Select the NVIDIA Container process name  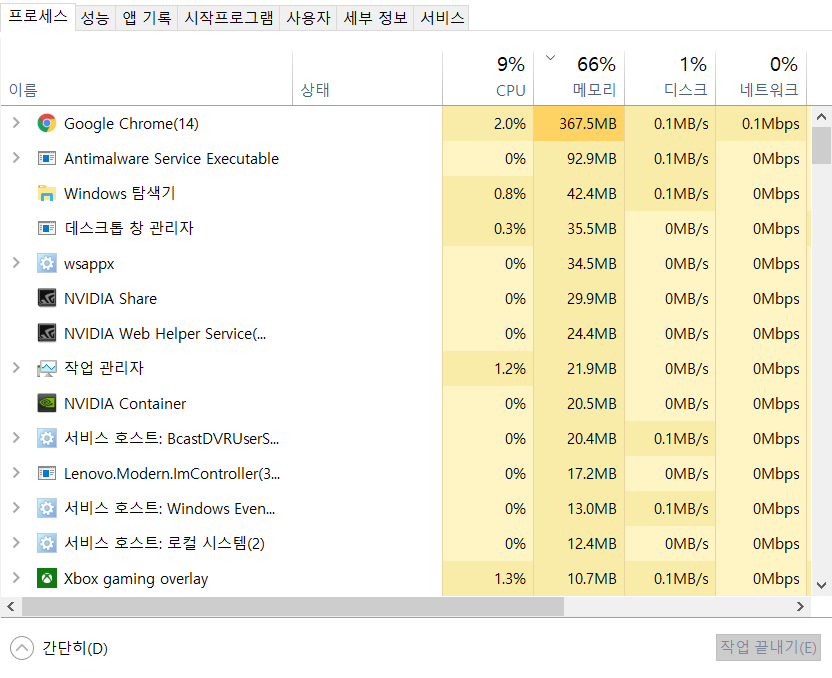125,404
